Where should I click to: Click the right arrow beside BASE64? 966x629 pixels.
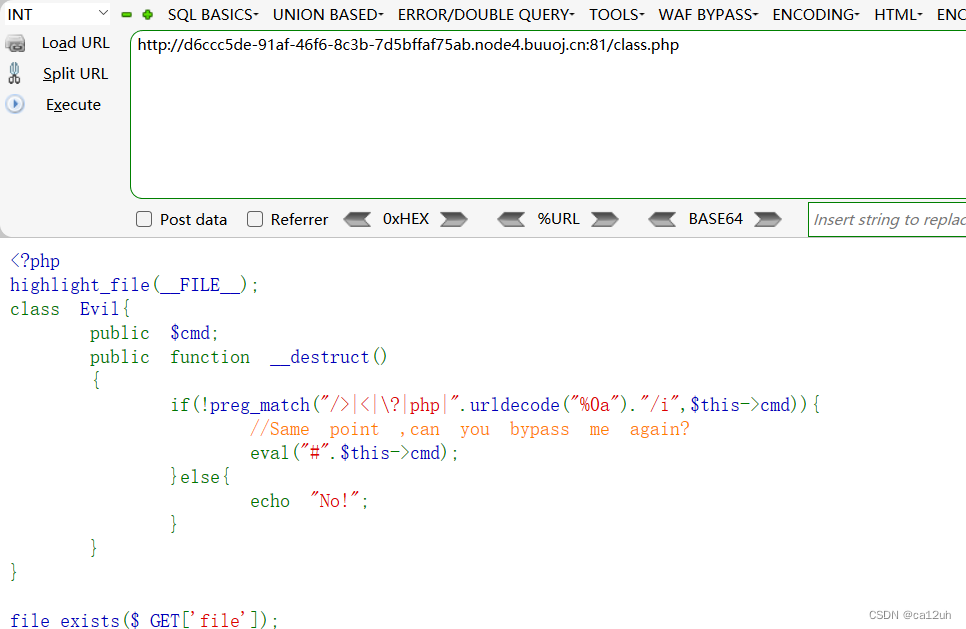pyautogui.click(x=768, y=219)
